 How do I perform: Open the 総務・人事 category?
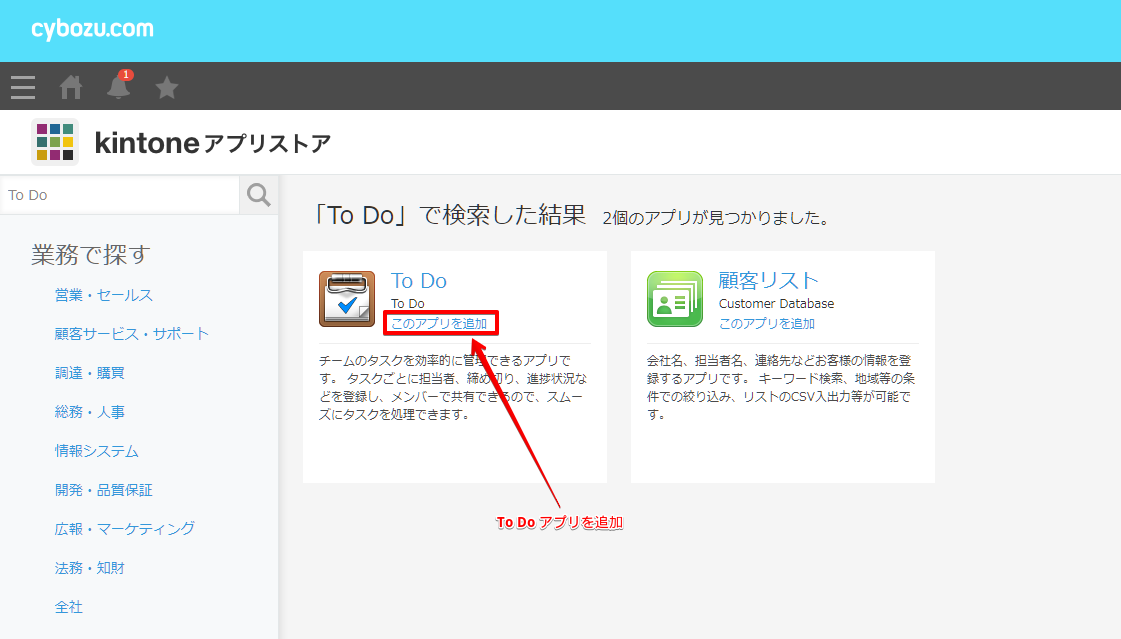[x=90, y=411]
